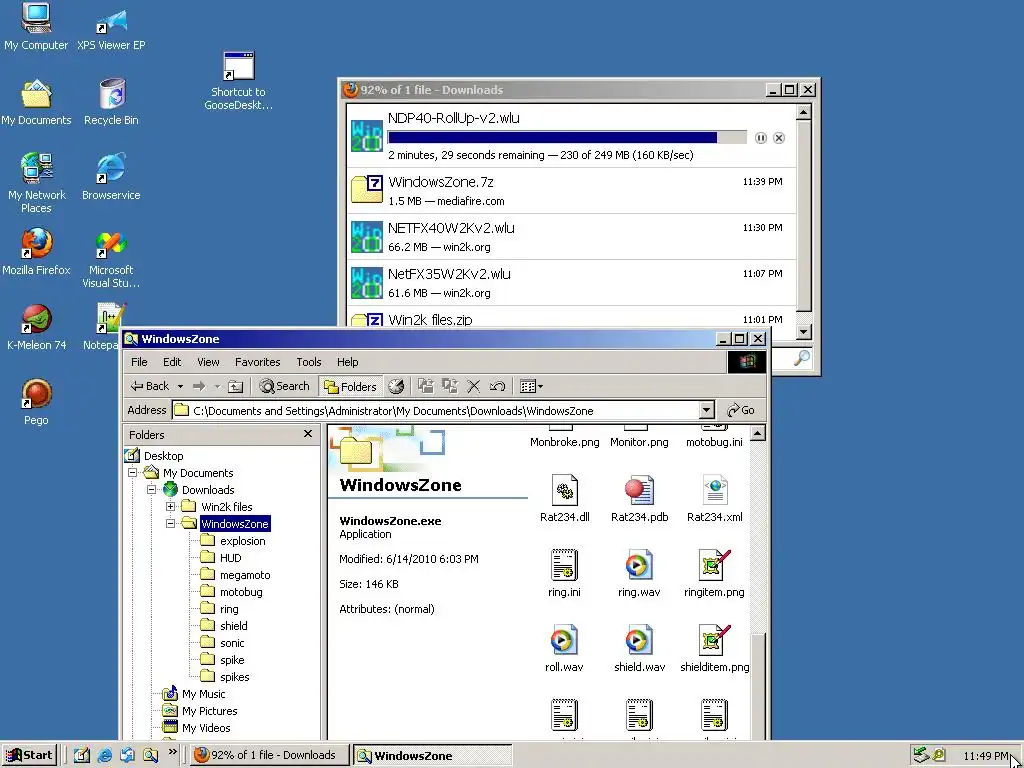Select the Rat234.xml file icon
This screenshot has width=1024, height=768.
pyautogui.click(x=714, y=498)
